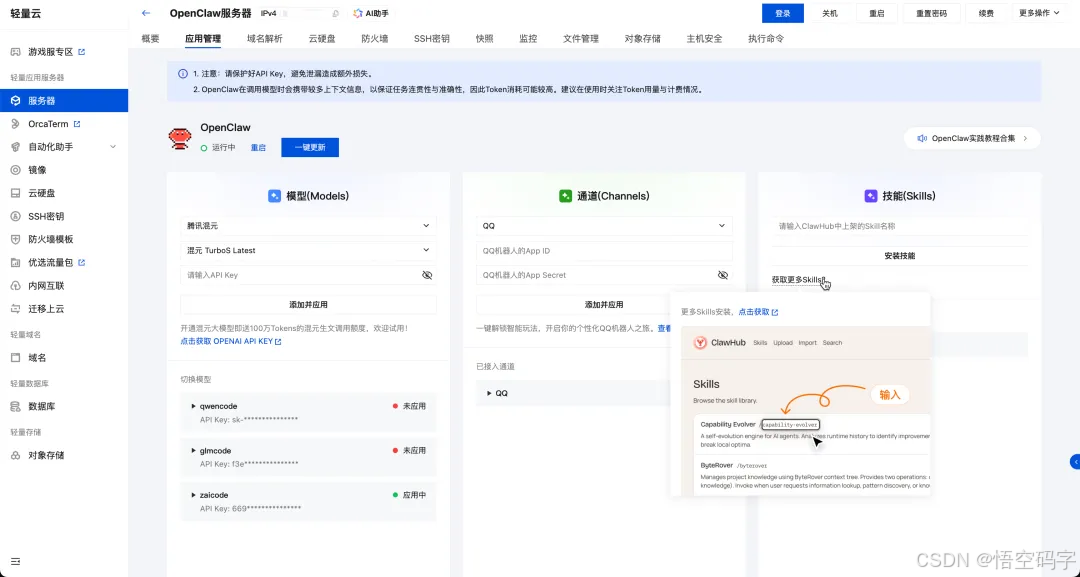Click the 对象存储 sidebar icon
Image resolution: width=1080 pixels, height=577 pixels.
coord(15,455)
